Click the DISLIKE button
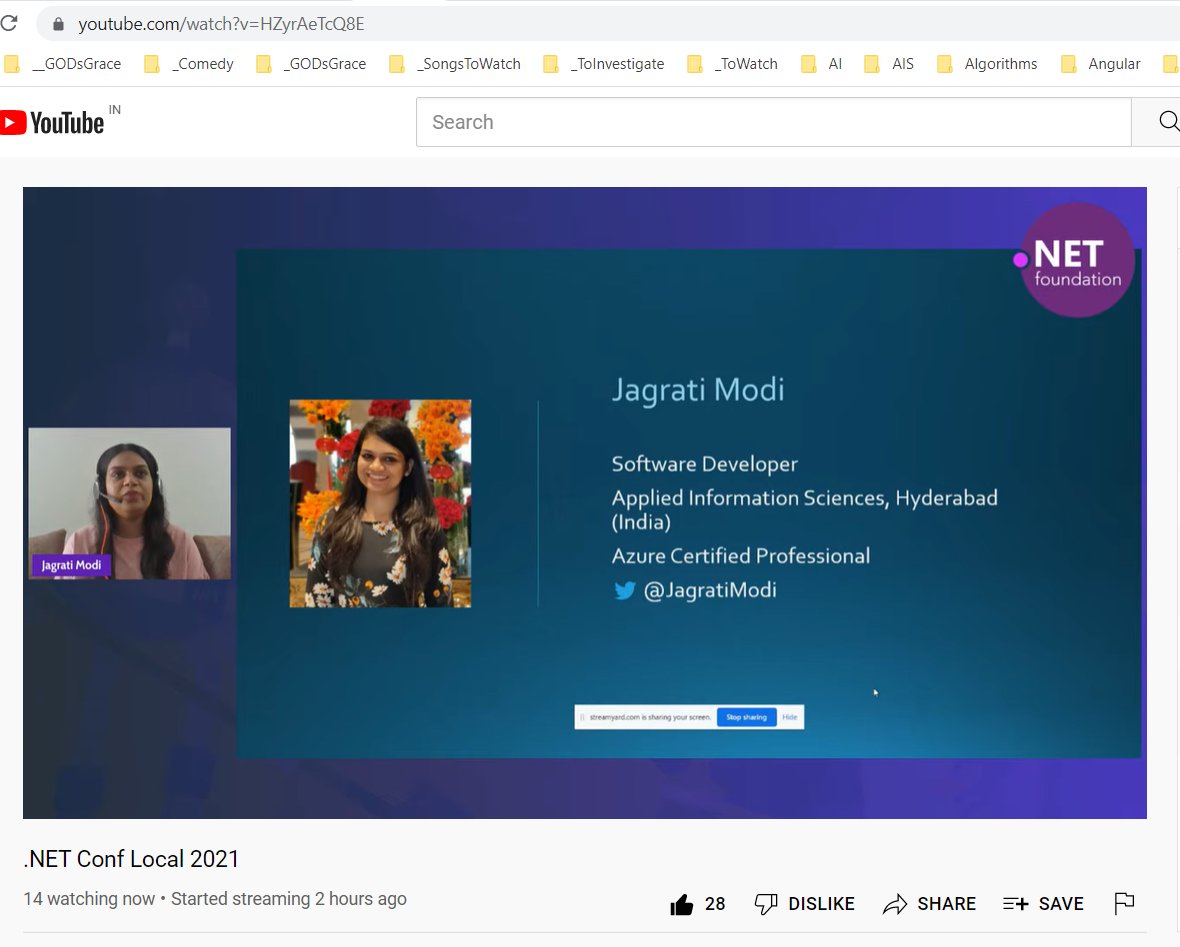 [804, 904]
